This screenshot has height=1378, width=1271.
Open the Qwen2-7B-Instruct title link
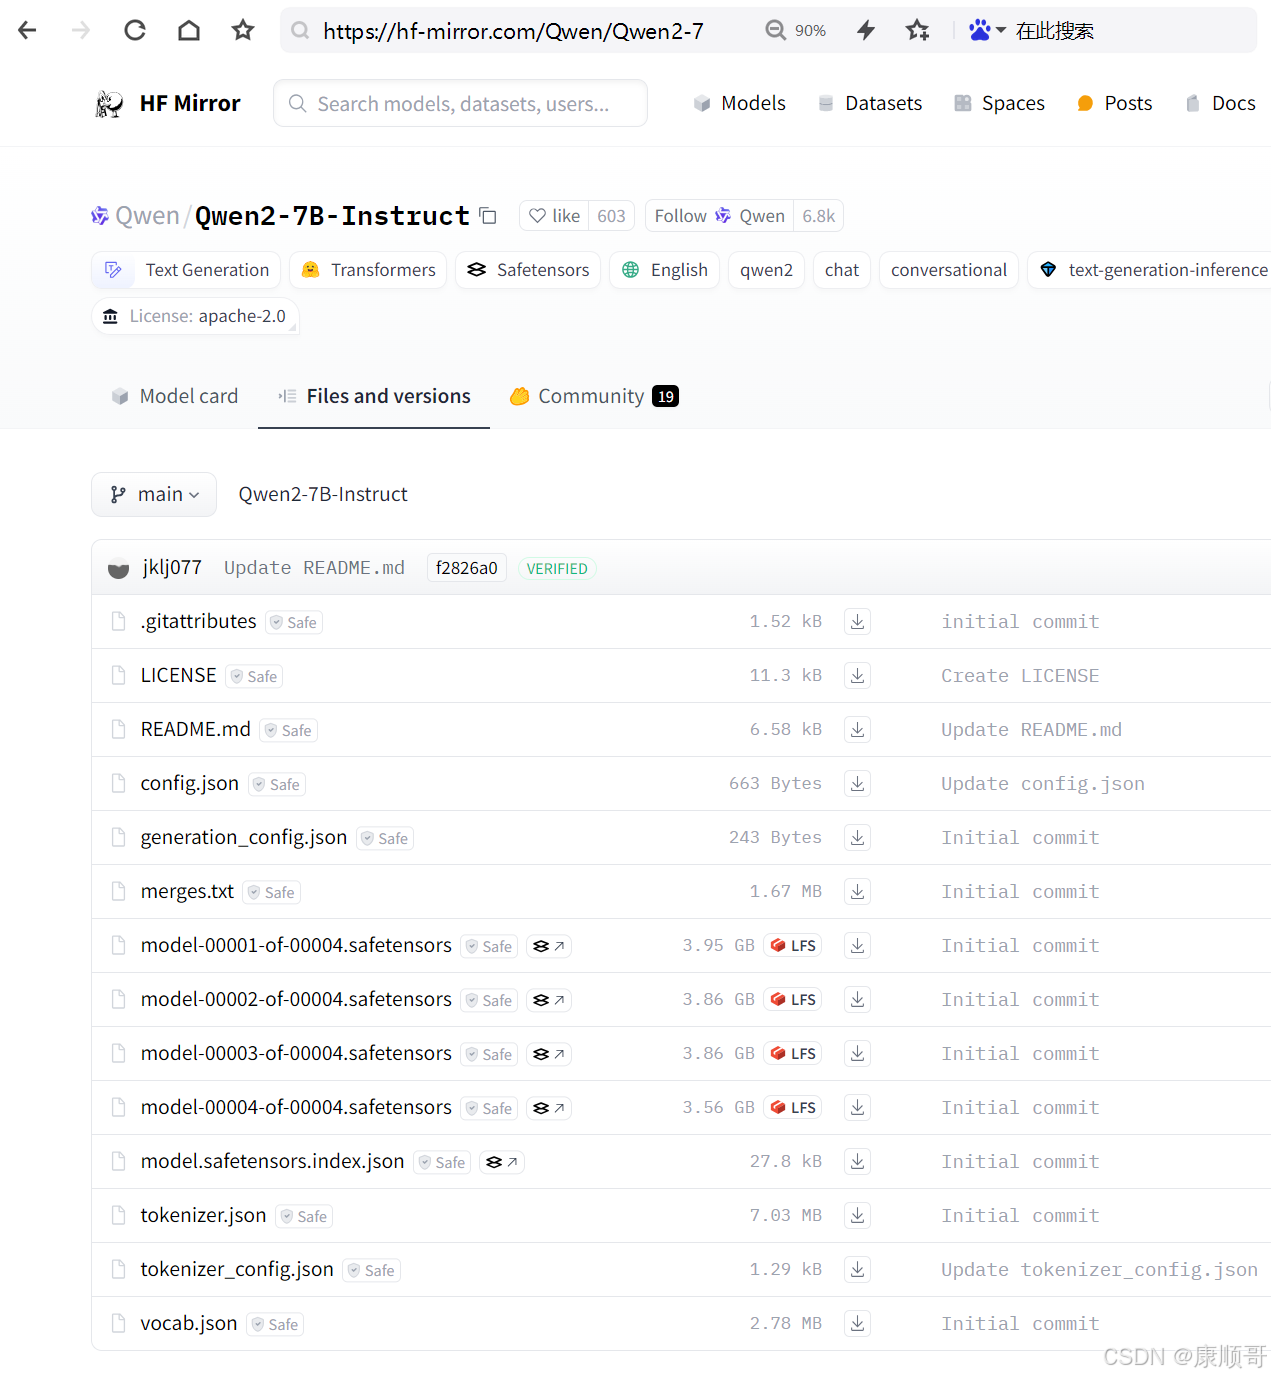pyautogui.click(x=332, y=216)
